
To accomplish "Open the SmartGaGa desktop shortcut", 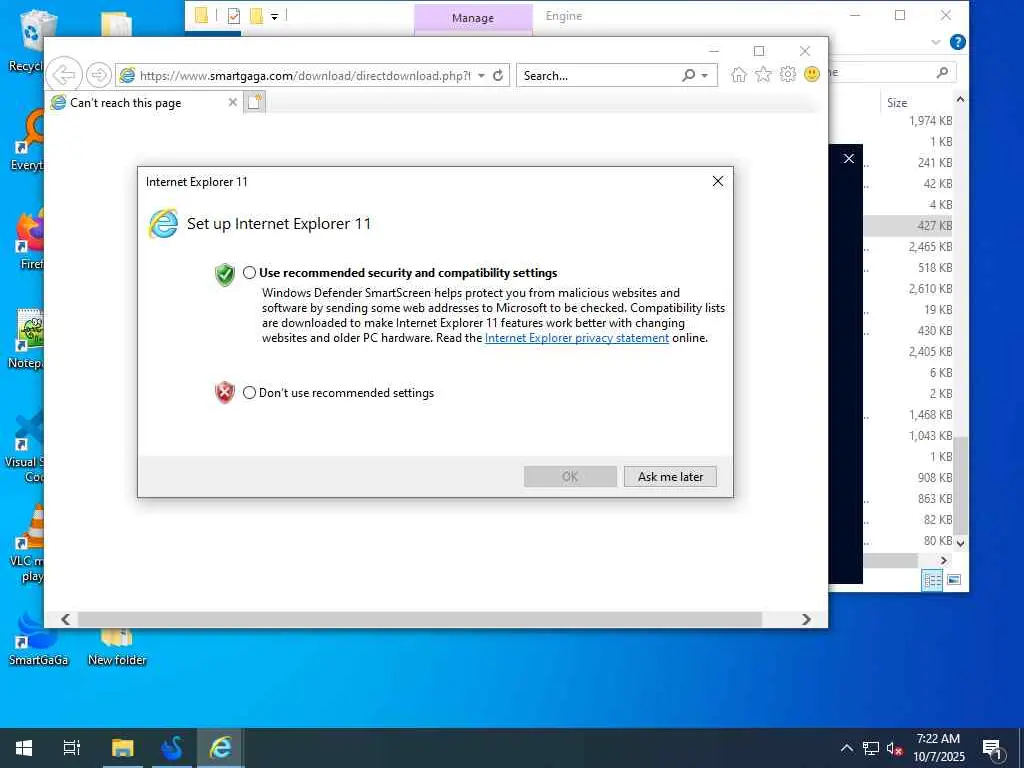I will 38,639.
